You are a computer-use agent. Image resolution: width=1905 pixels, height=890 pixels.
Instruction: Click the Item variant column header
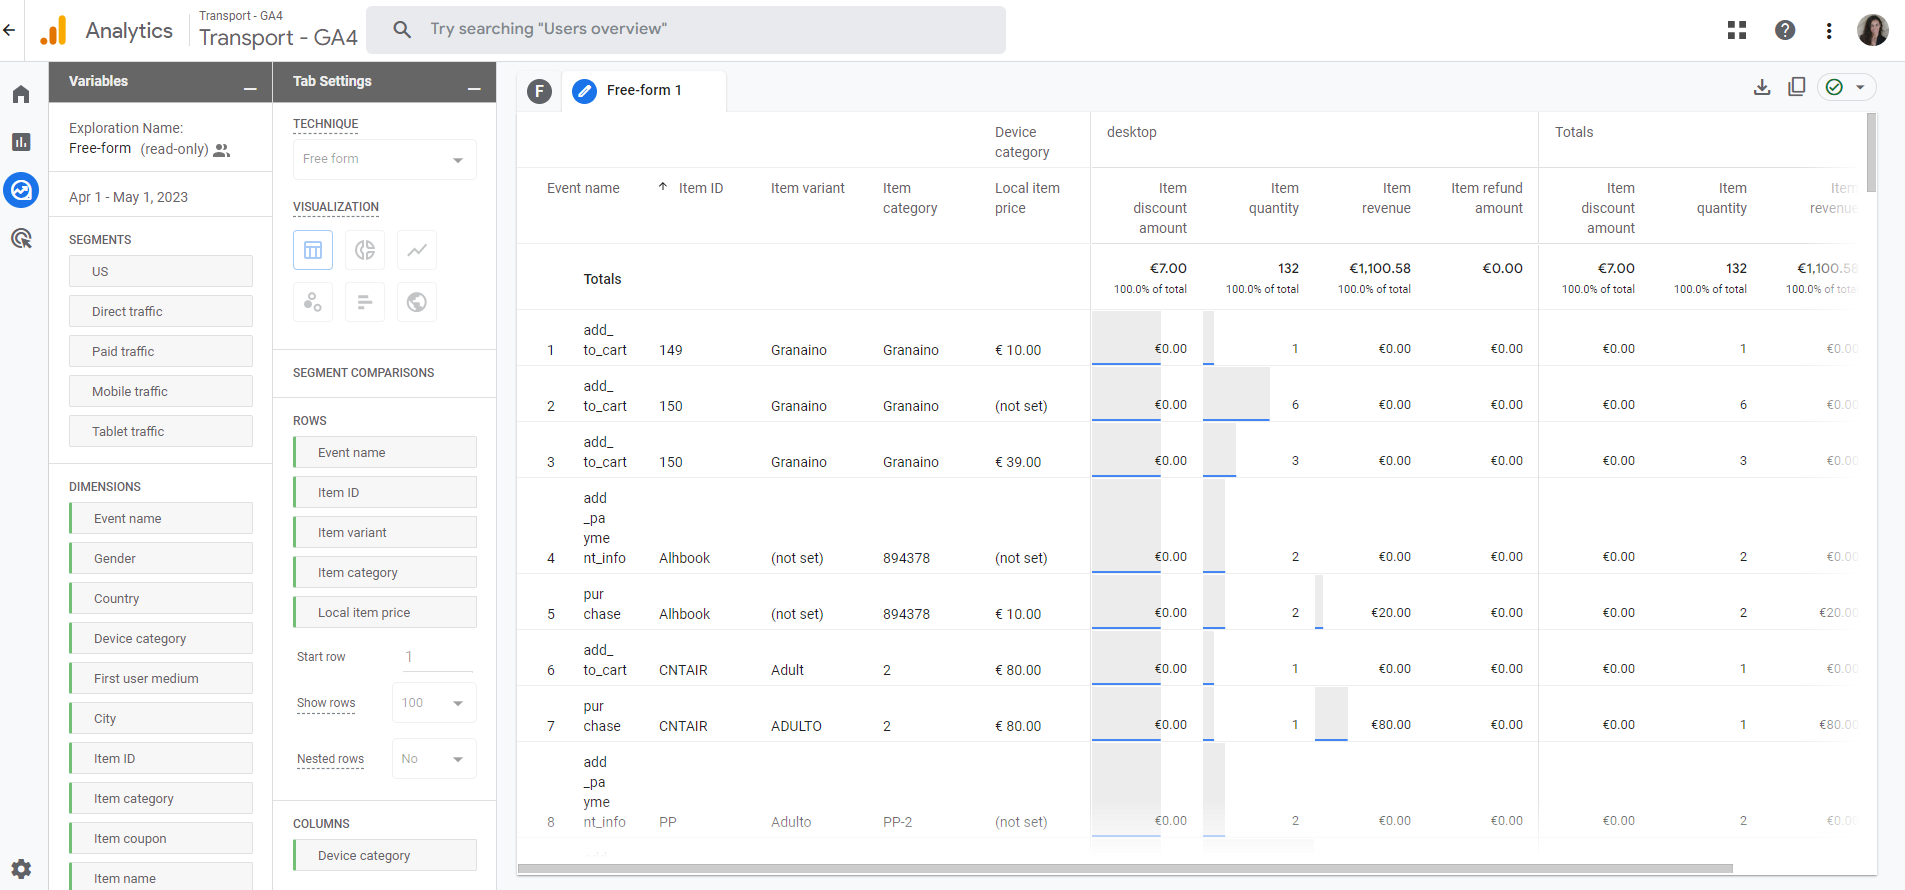(807, 188)
